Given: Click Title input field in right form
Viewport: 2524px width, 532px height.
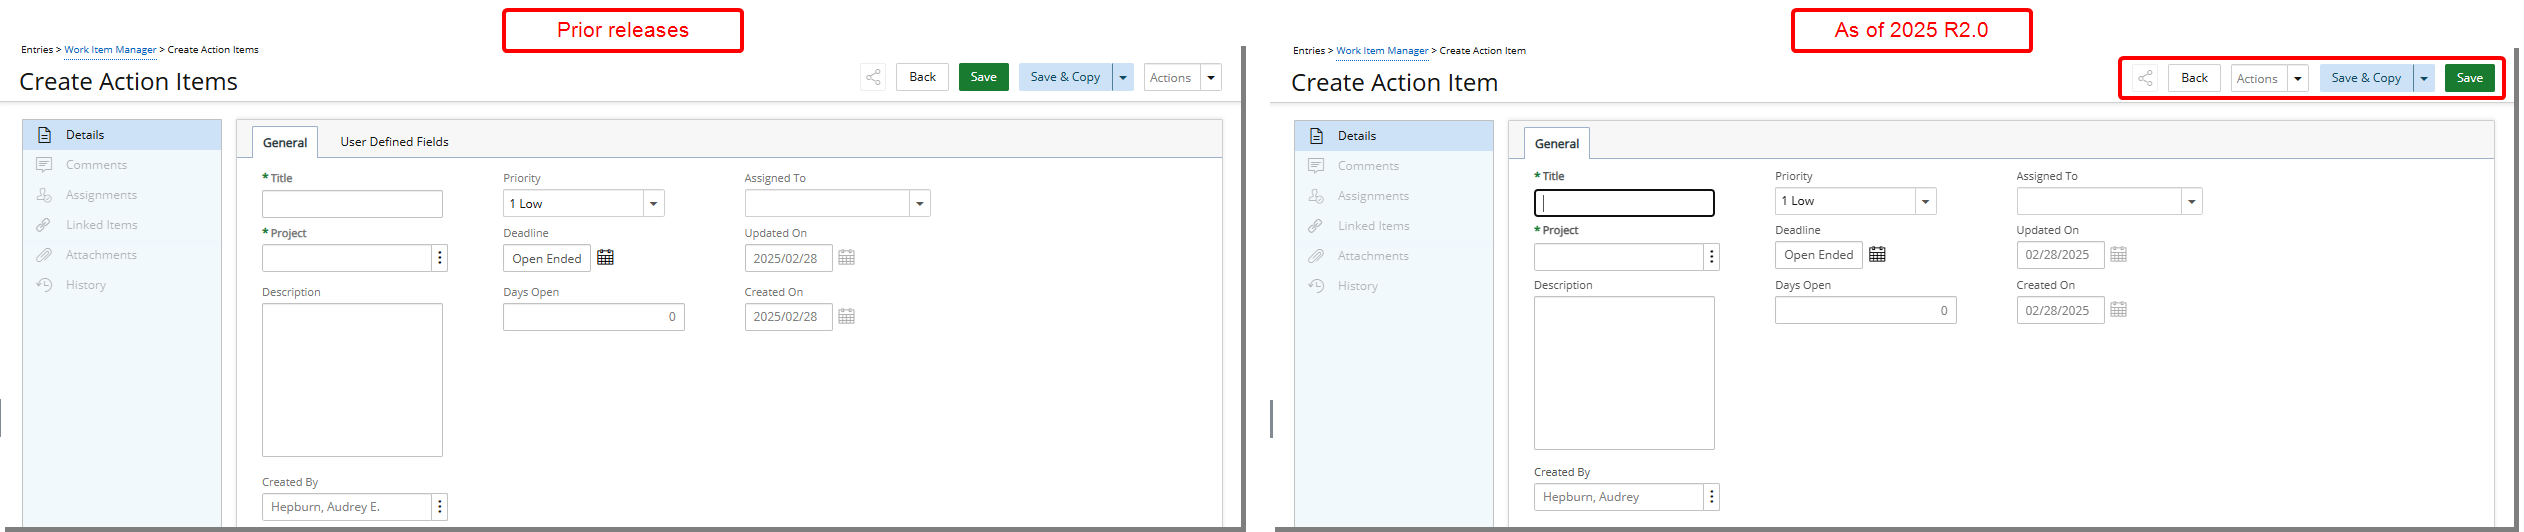Looking at the screenshot, I should click(x=1624, y=203).
